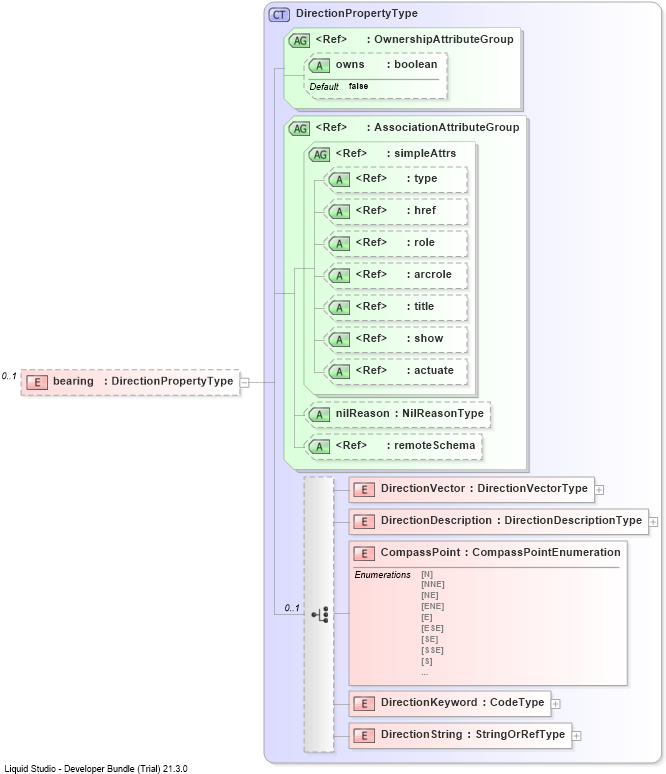This screenshot has width=666, height=774.
Task: Click the E icon of DirectionDescription element
Action: 364,522
